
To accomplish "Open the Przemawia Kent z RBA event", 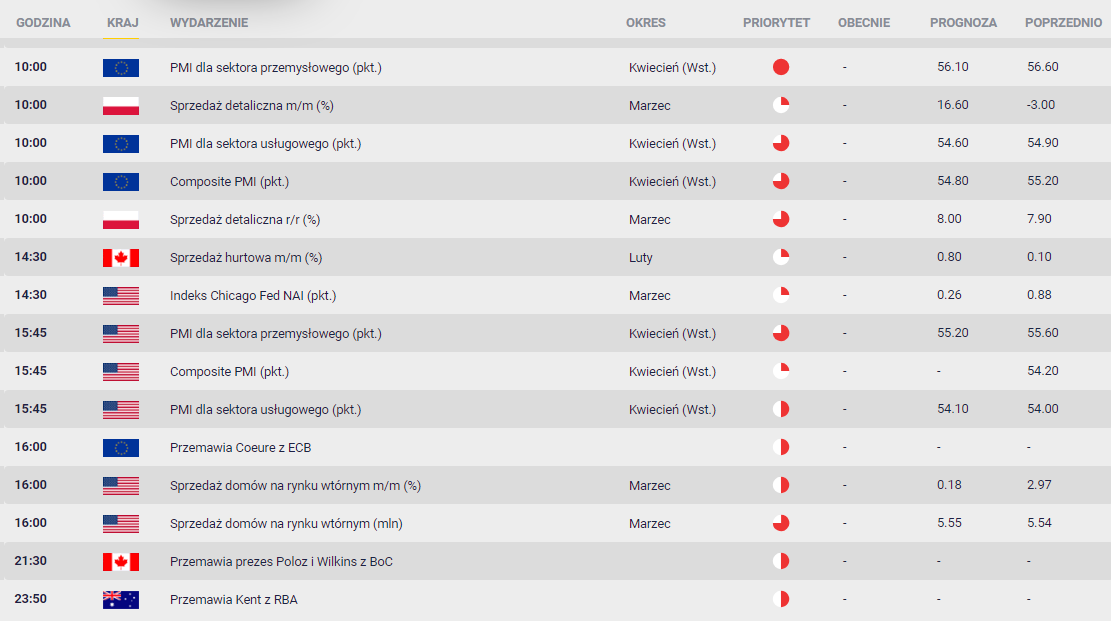I will click(x=234, y=600).
